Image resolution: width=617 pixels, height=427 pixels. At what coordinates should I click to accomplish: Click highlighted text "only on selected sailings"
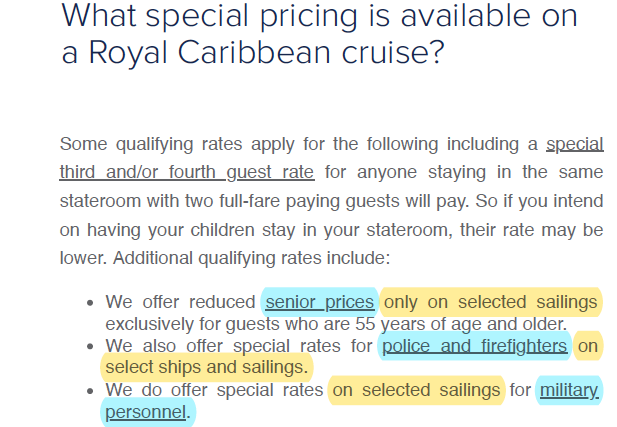point(491,302)
